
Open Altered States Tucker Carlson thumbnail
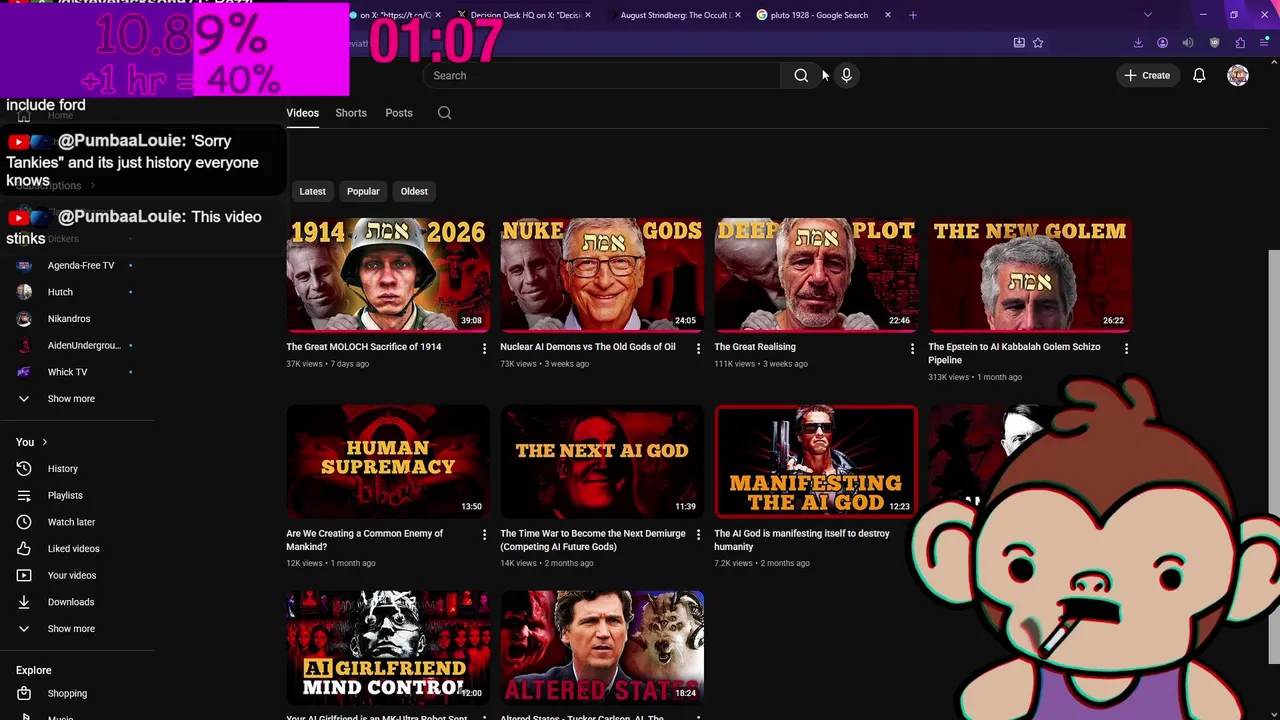[602, 647]
